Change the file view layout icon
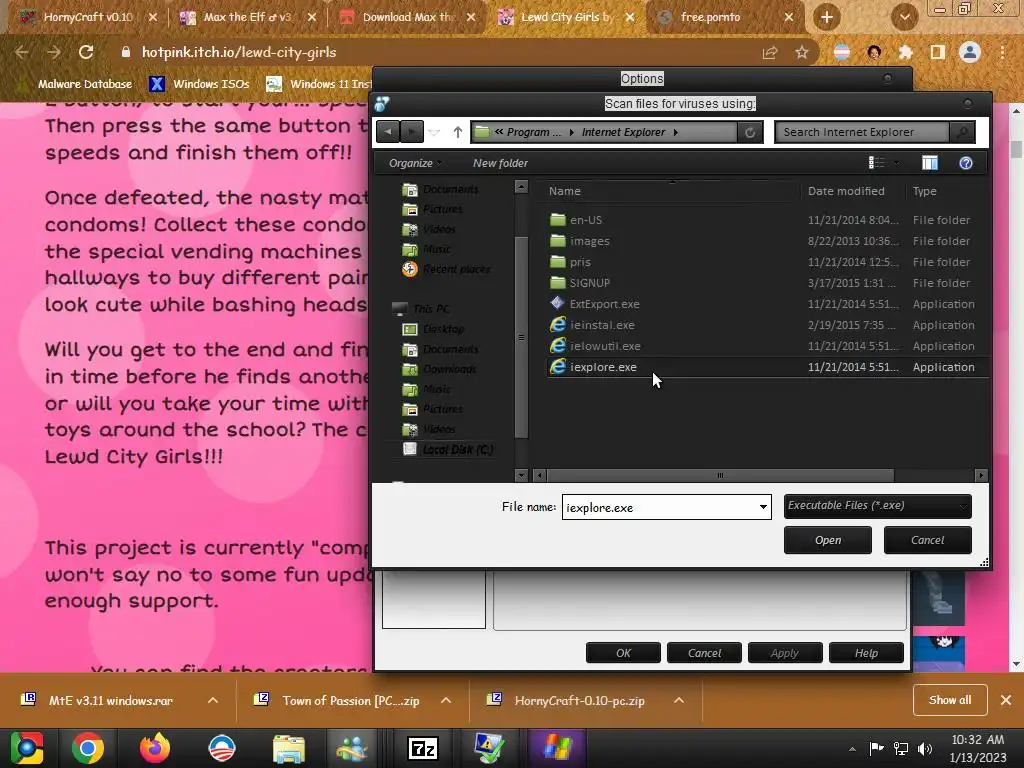This screenshot has width=1024, height=768. click(x=876, y=163)
